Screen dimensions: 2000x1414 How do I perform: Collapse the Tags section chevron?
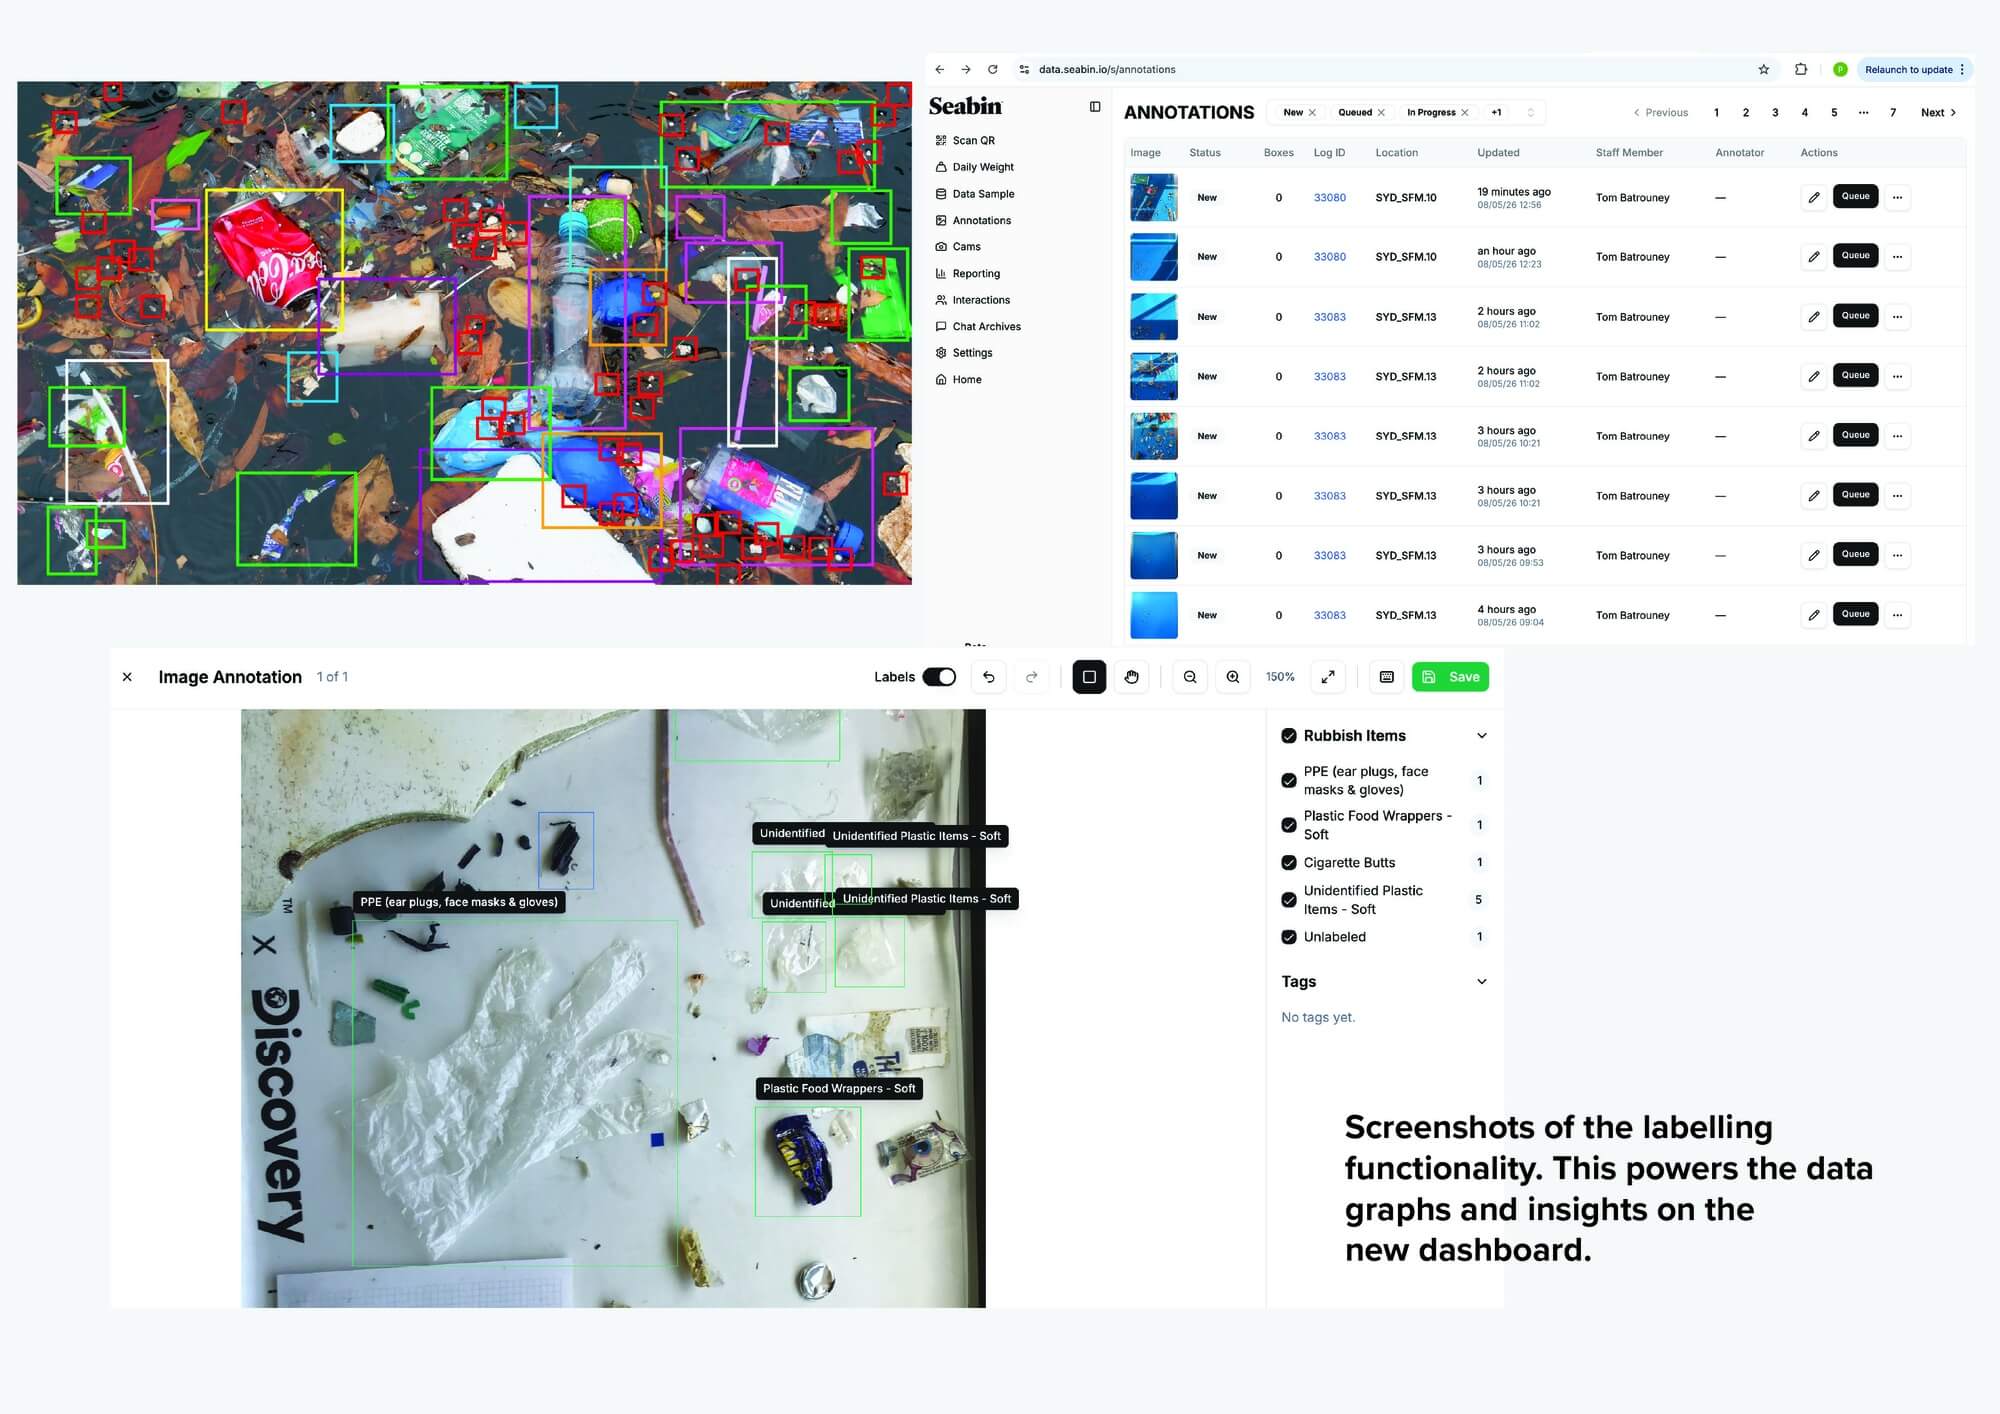pyautogui.click(x=1482, y=982)
